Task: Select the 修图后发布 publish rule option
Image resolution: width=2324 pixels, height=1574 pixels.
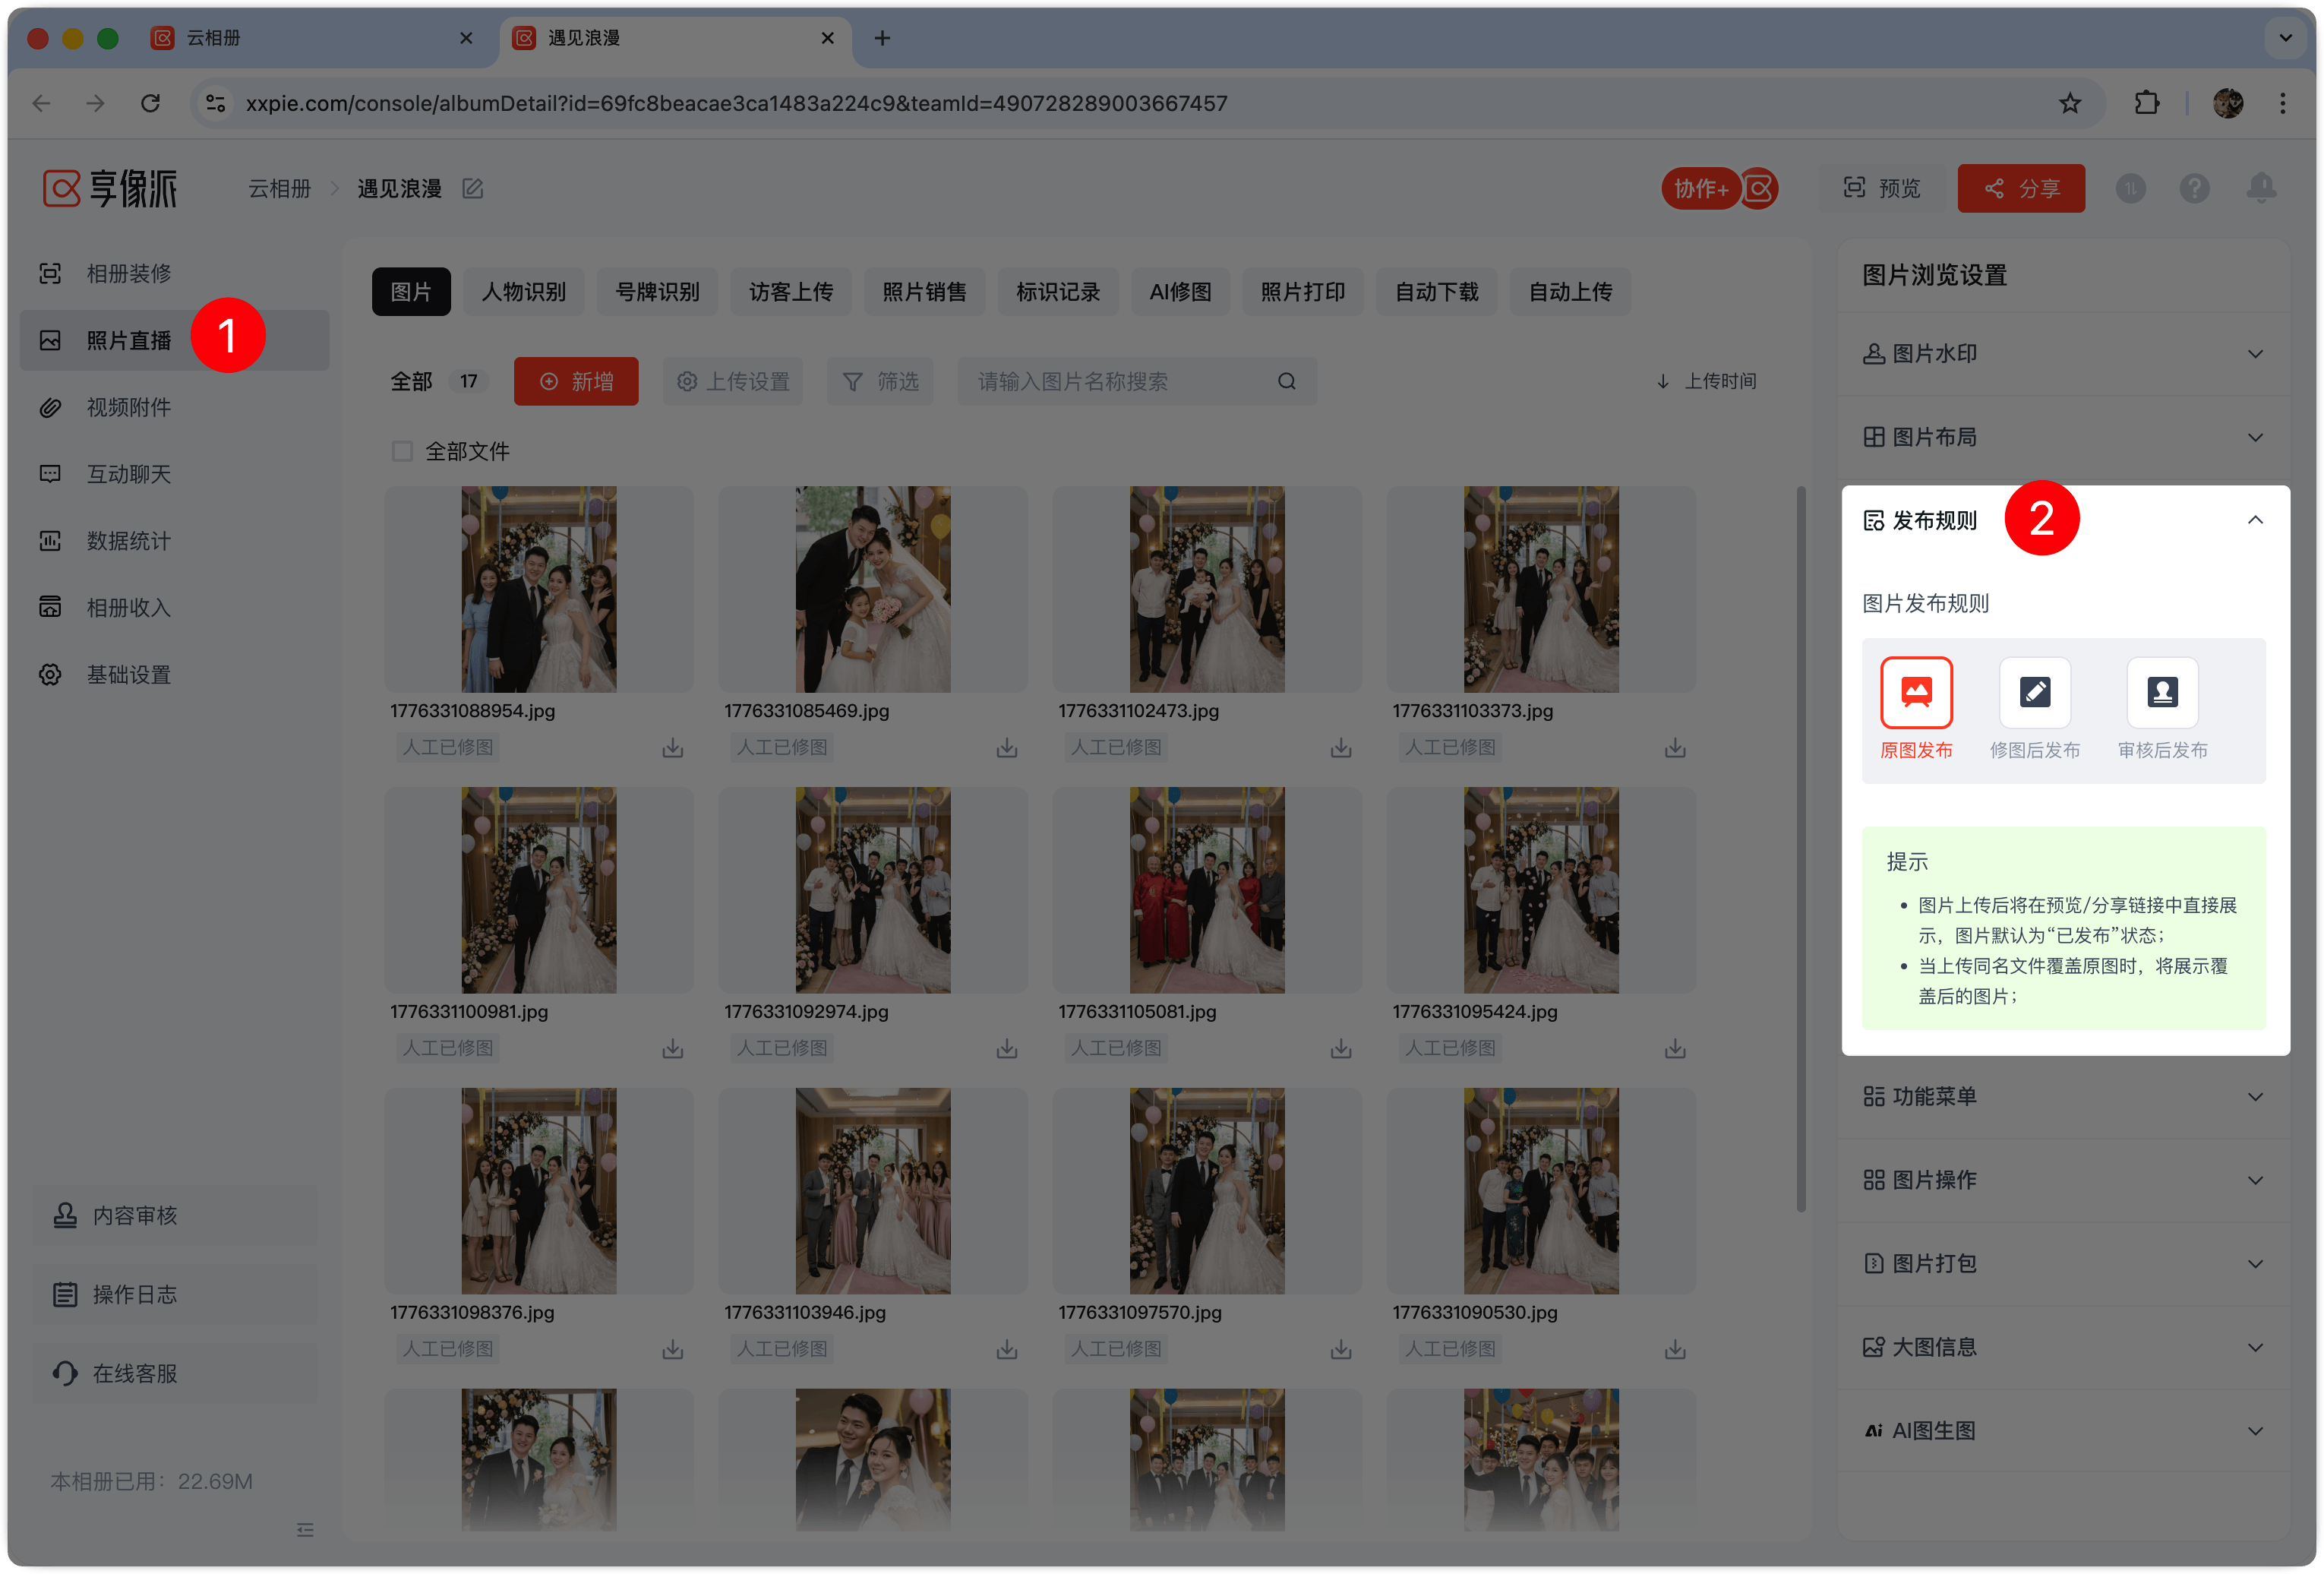Action: point(2034,709)
